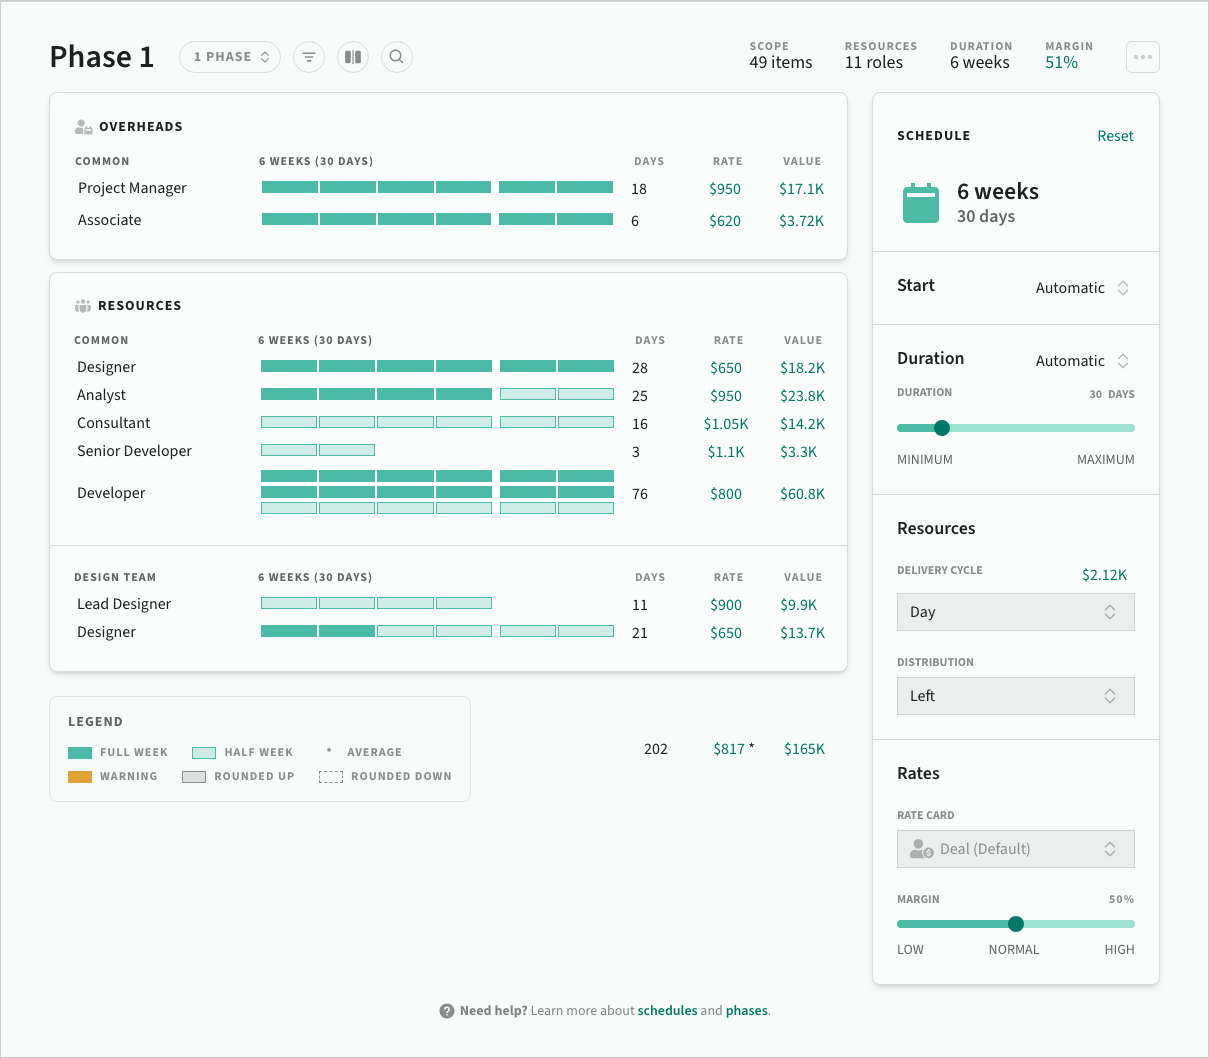Viewport: 1209px width, 1058px height.
Task: Expand the Start Automatic dropdown
Action: pyautogui.click(x=1083, y=288)
